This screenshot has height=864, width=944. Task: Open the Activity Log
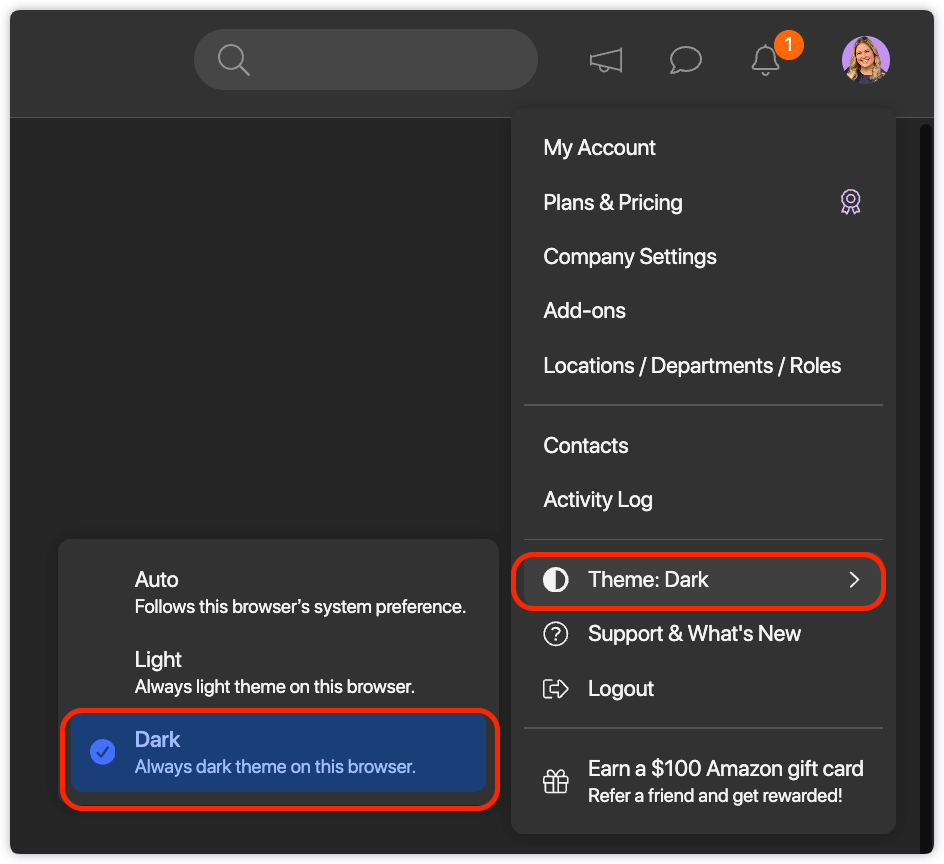tap(598, 500)
